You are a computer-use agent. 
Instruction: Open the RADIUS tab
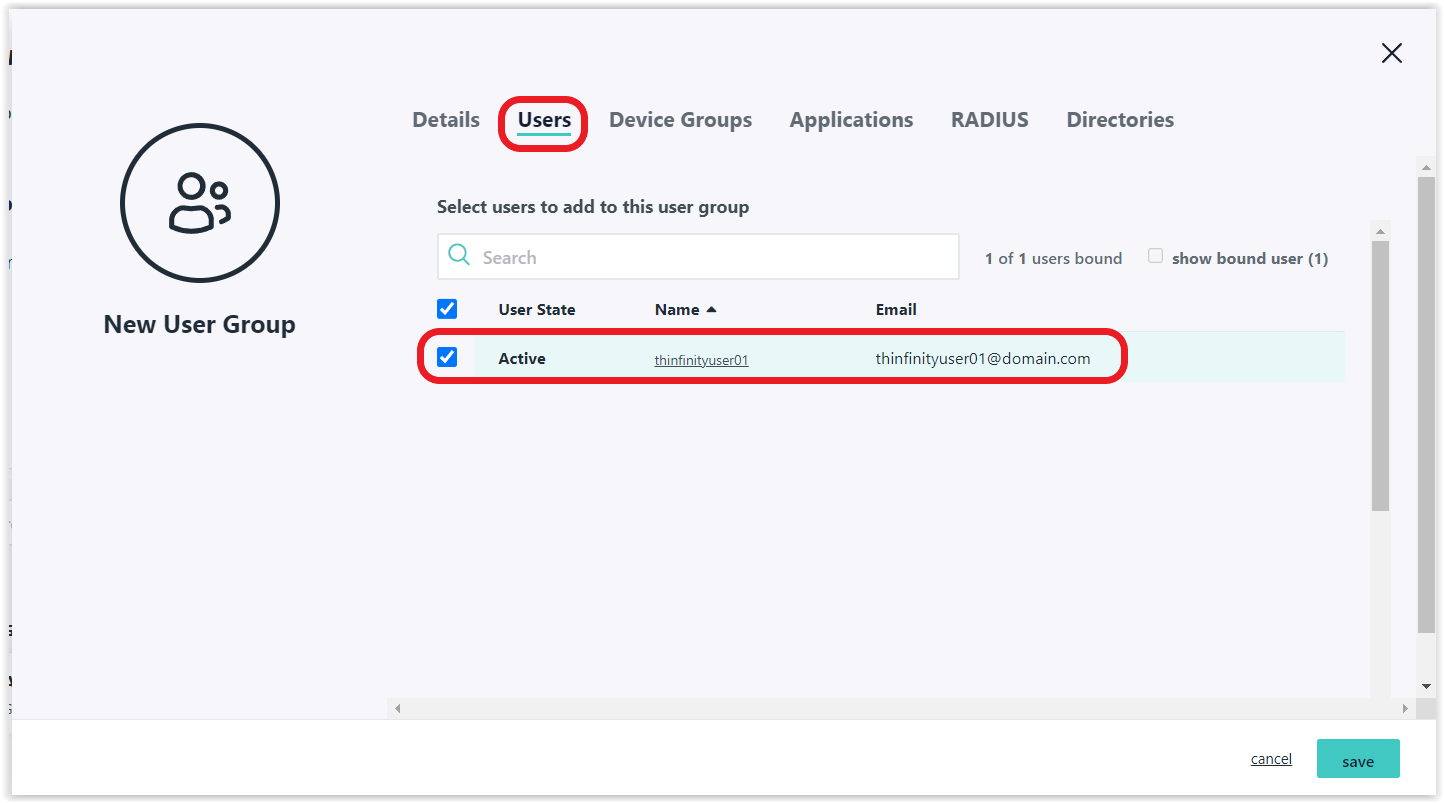(x=989, y=120)
